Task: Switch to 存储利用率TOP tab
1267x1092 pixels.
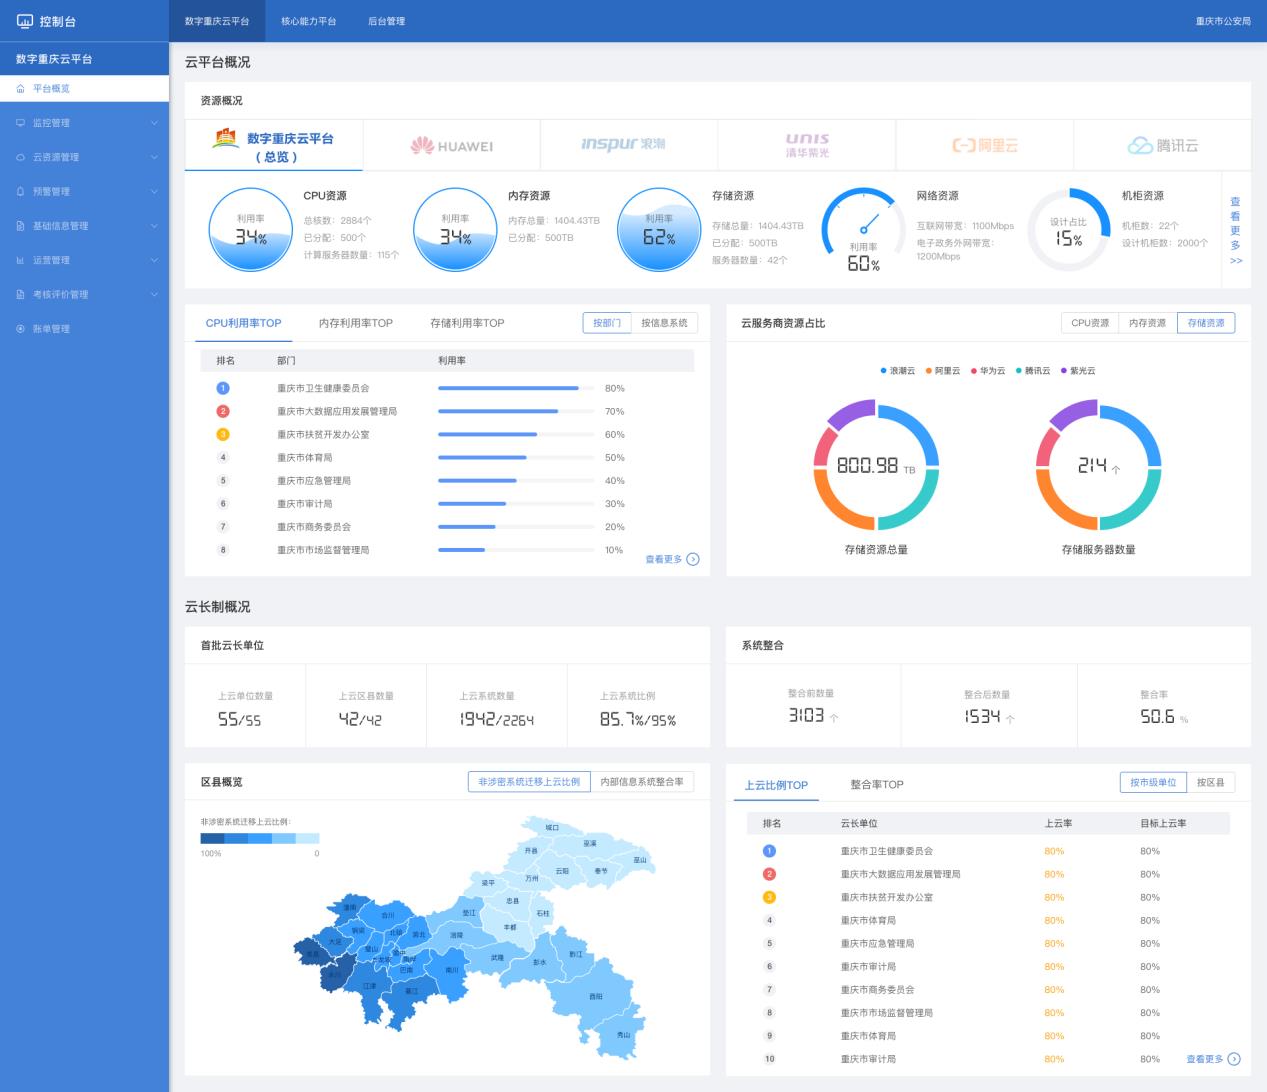Action: click(x=467, y=323)
